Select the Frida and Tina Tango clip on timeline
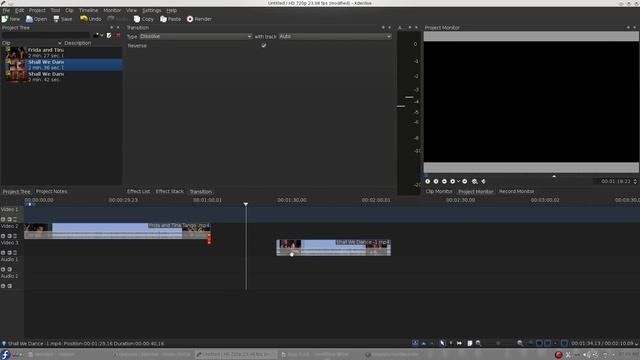The width and height of the screenshot is (640, 360). [x=117, y=231]
